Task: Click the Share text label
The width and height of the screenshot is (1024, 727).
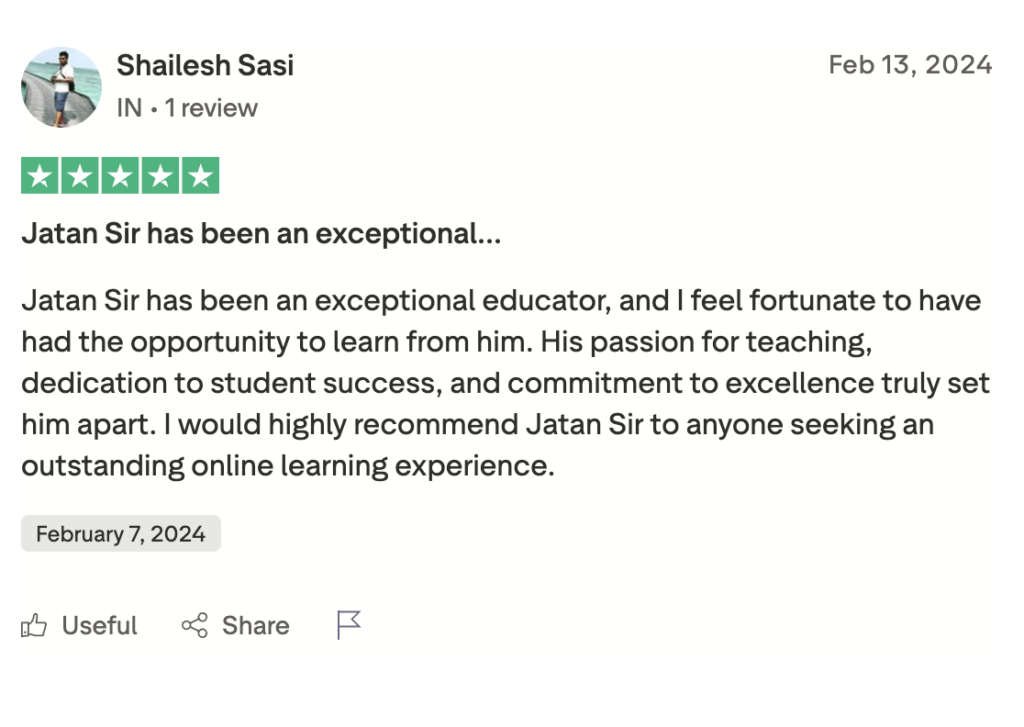Action: (x=255, y=626)
